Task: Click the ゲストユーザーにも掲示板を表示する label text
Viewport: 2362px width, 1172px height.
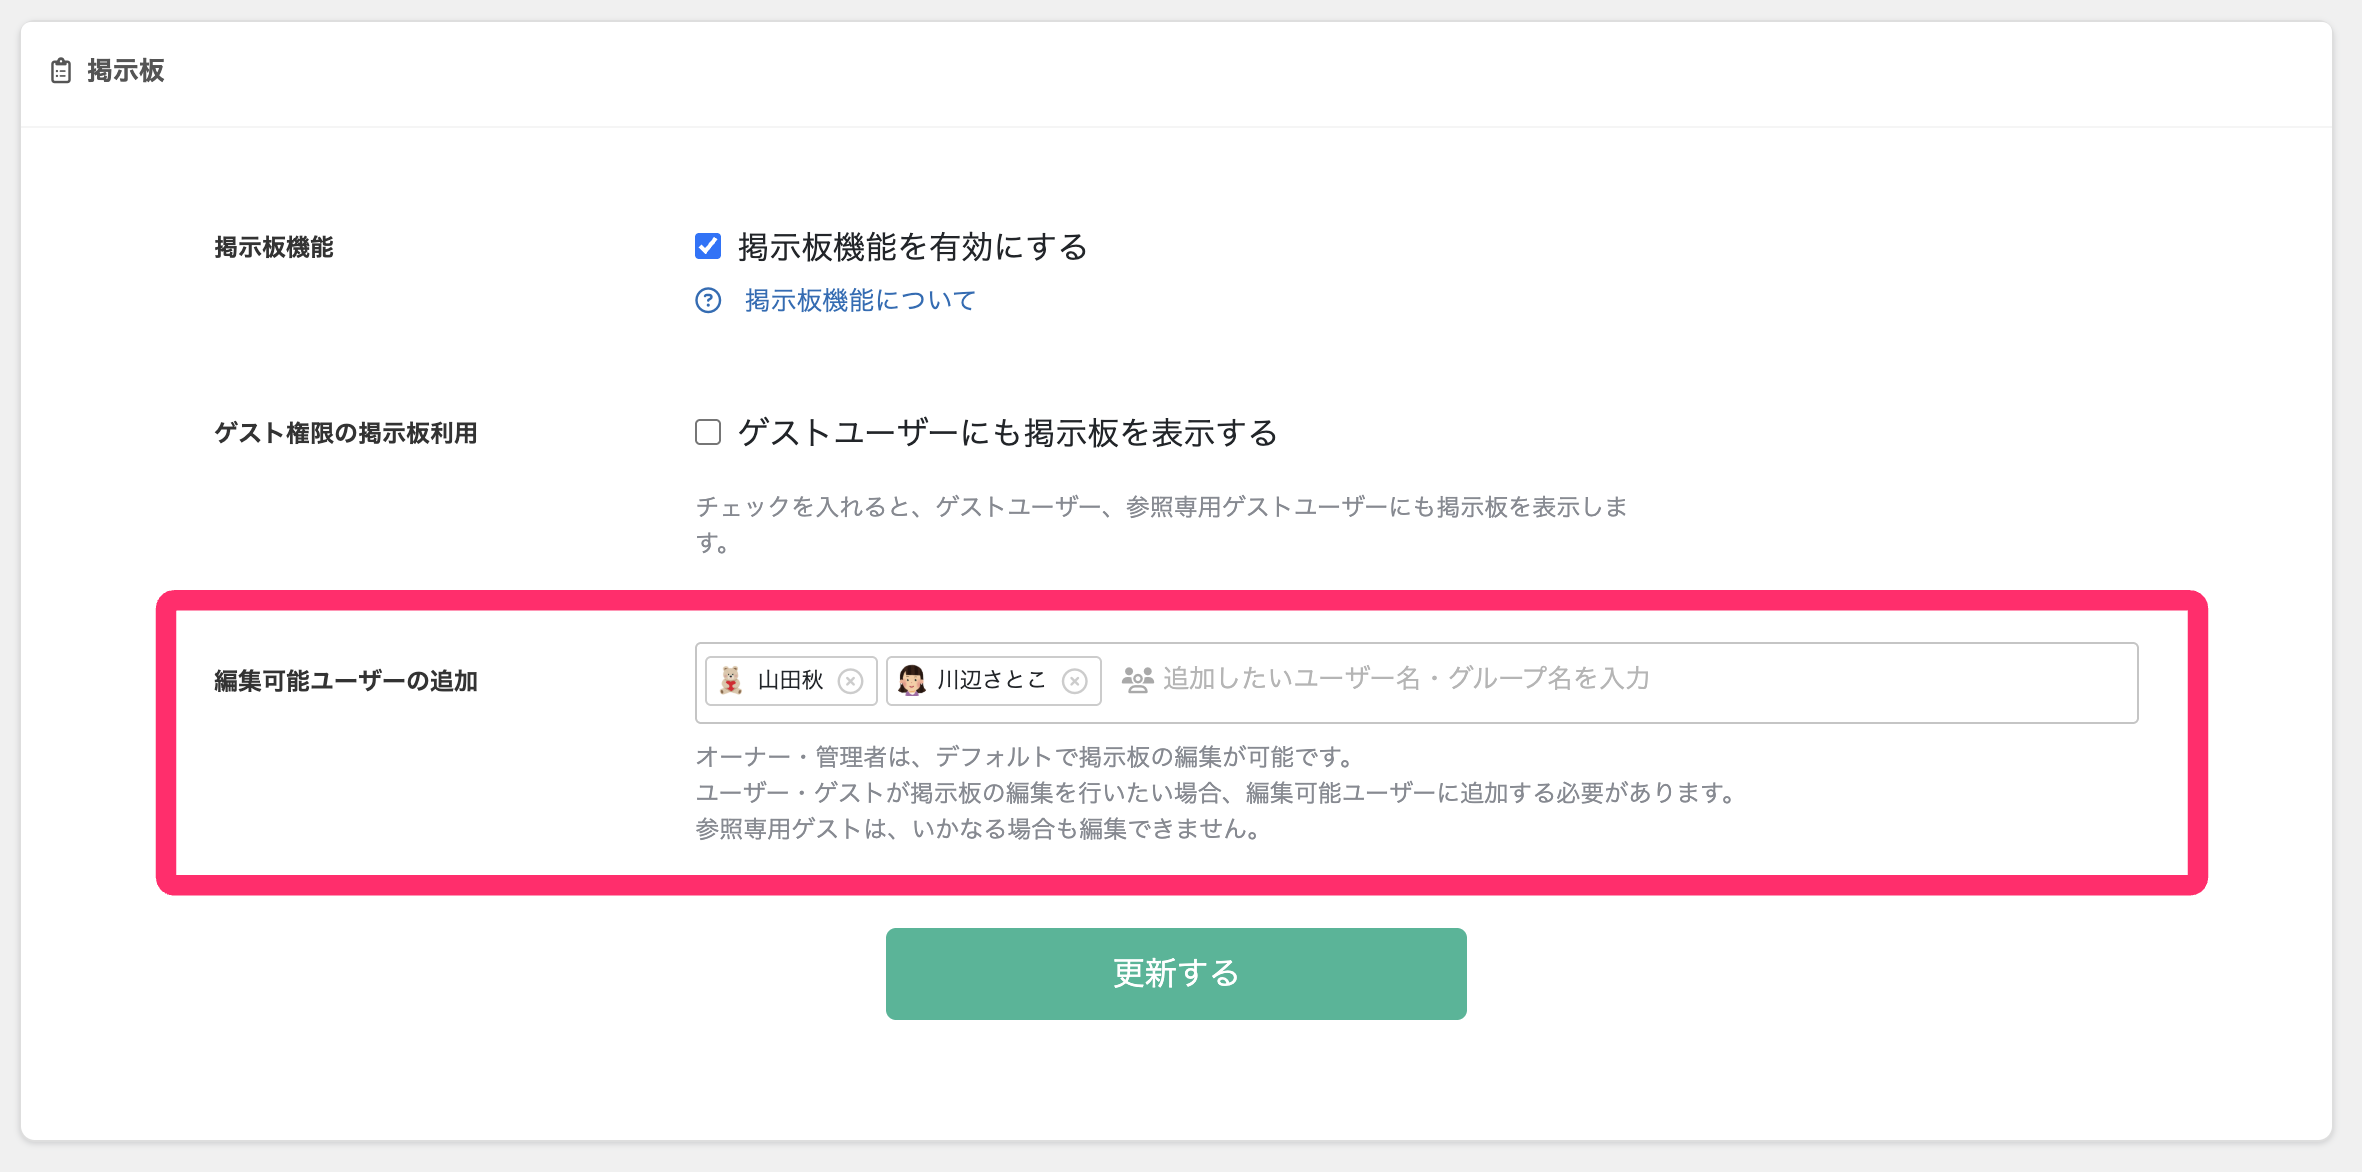Action: click(1007, 433)
